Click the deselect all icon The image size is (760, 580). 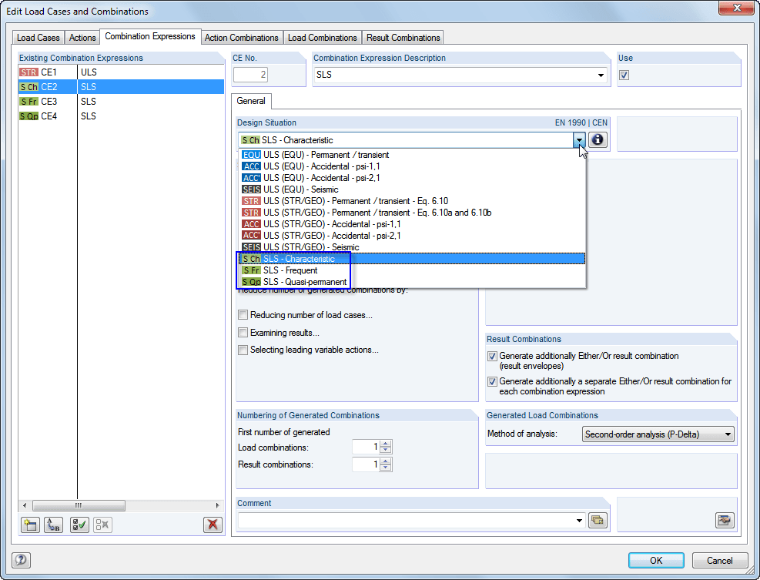click(x=103, y=525)
